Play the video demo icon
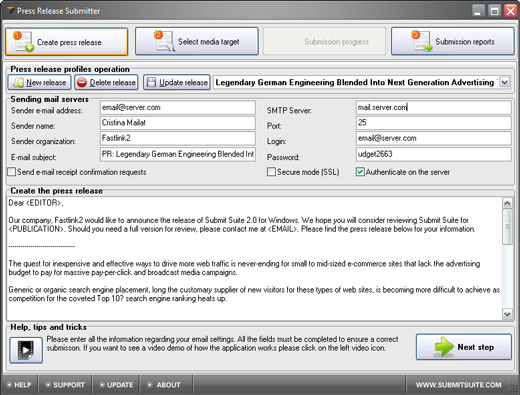 coord(26,350)
